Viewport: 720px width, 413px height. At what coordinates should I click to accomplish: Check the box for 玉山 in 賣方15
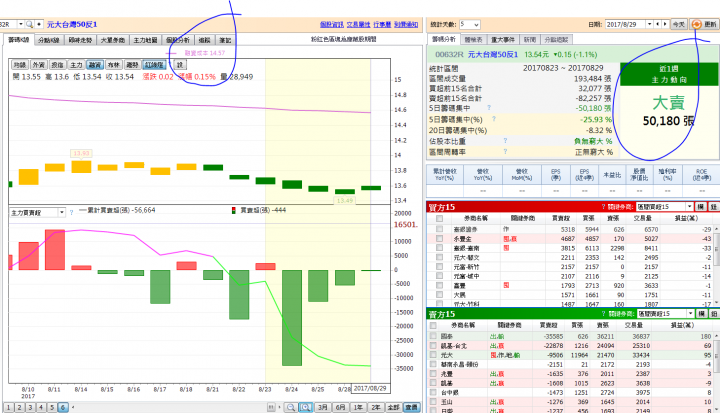pos(433,402)
